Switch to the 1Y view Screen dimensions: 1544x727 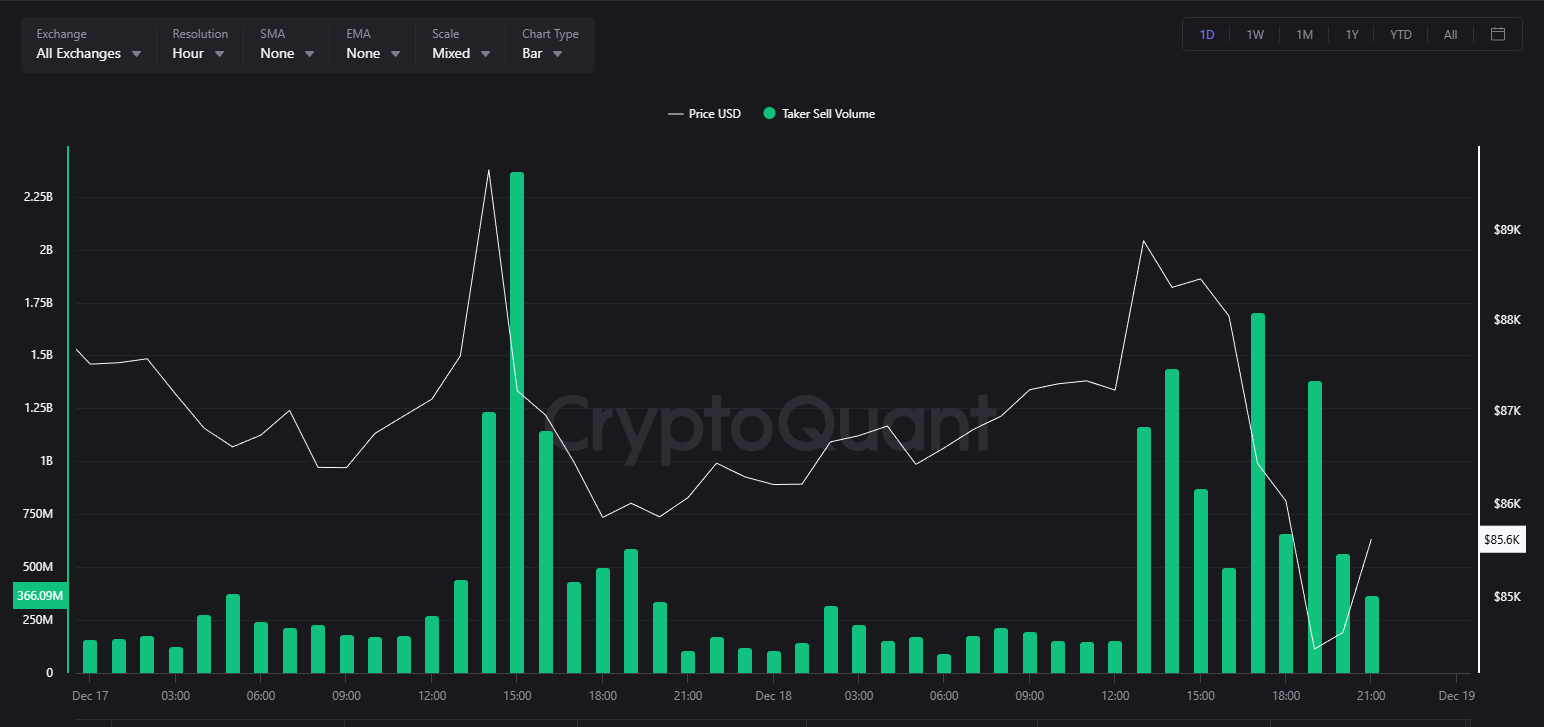(x=1351, y=33)
